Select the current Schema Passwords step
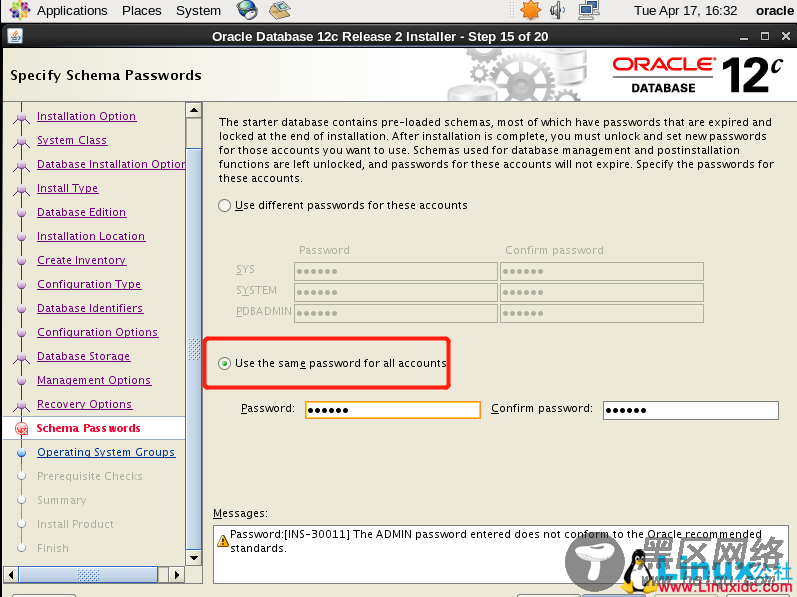The height and width of the screenshot is (597, 797). (88, 428)
